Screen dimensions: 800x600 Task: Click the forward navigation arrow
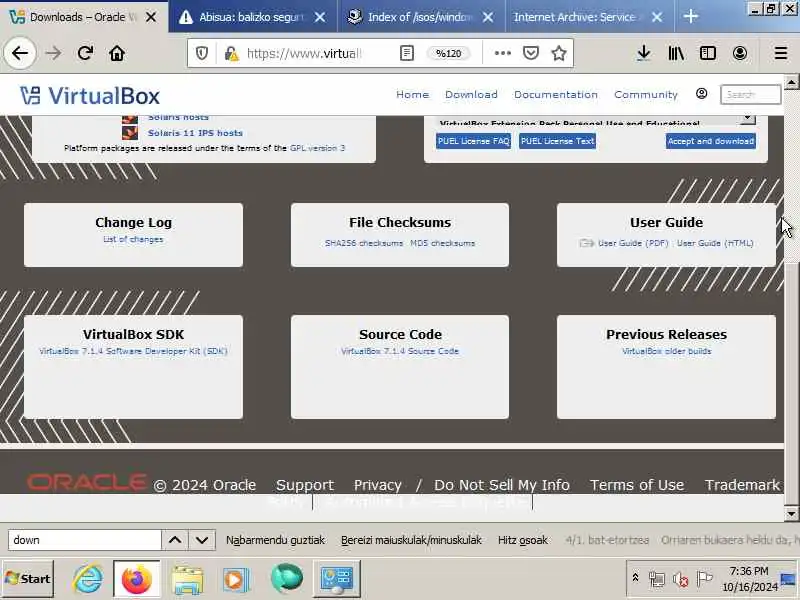click(53, 53)
